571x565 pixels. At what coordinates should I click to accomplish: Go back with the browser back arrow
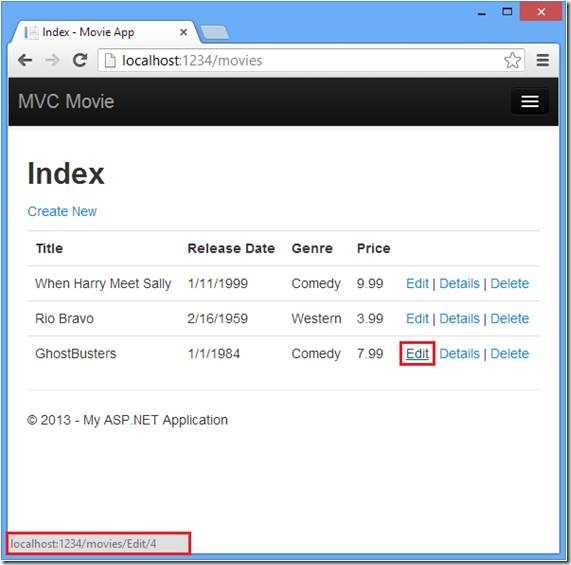[x=25, y=60]
